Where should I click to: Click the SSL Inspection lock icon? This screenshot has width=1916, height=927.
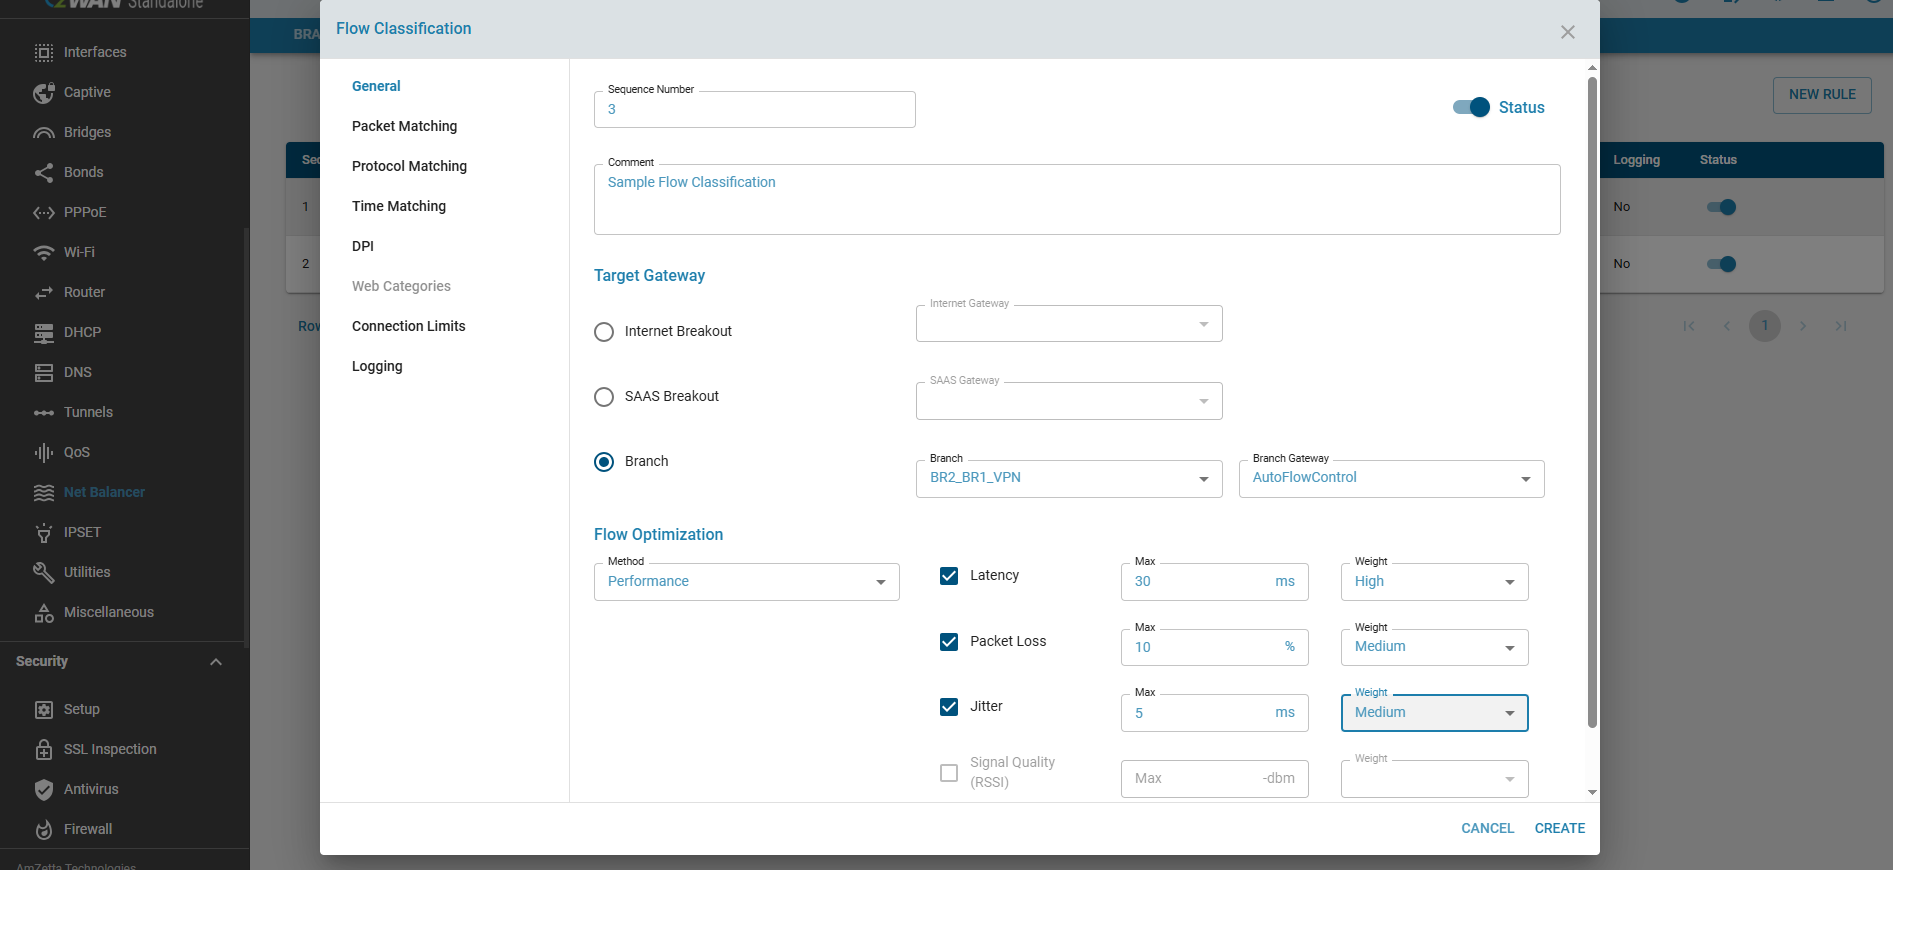pos(44,750)
